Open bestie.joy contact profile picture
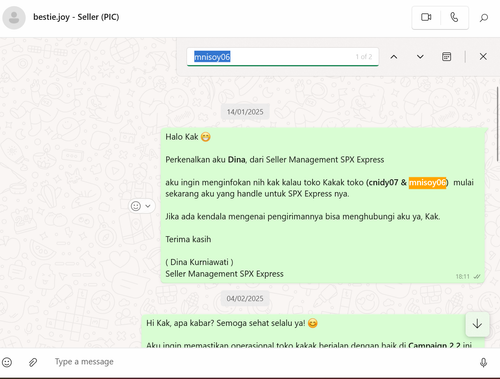The image size is (500, 379). coord(14,18)
